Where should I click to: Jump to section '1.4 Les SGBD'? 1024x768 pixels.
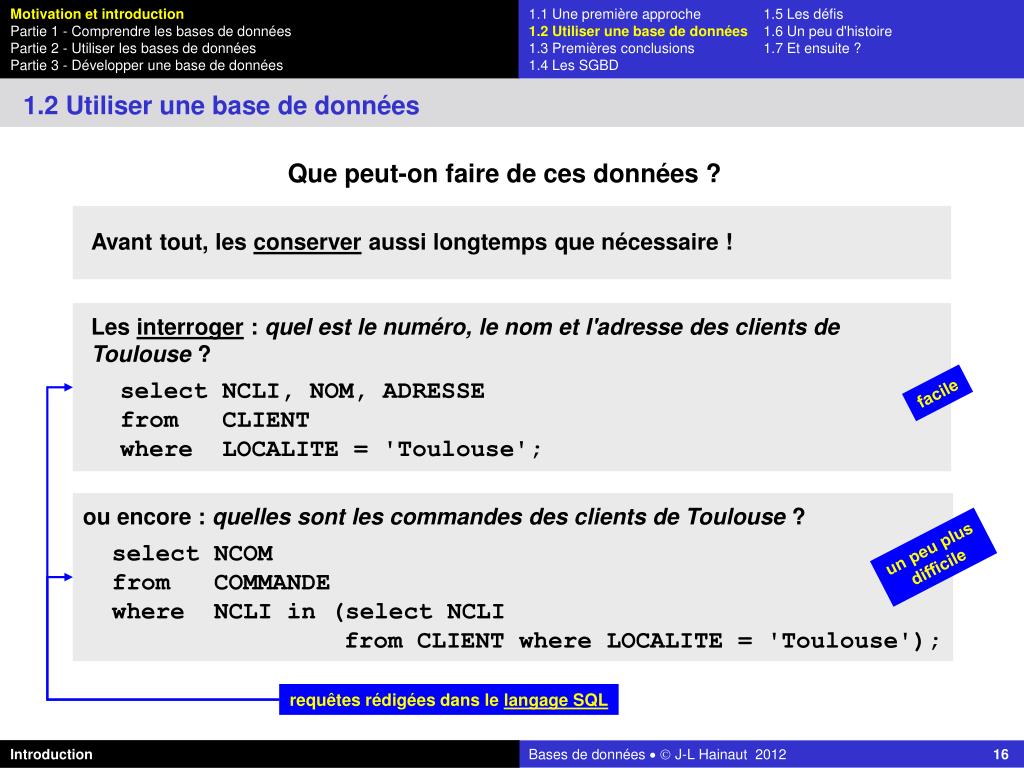click(x=573, y=65)
